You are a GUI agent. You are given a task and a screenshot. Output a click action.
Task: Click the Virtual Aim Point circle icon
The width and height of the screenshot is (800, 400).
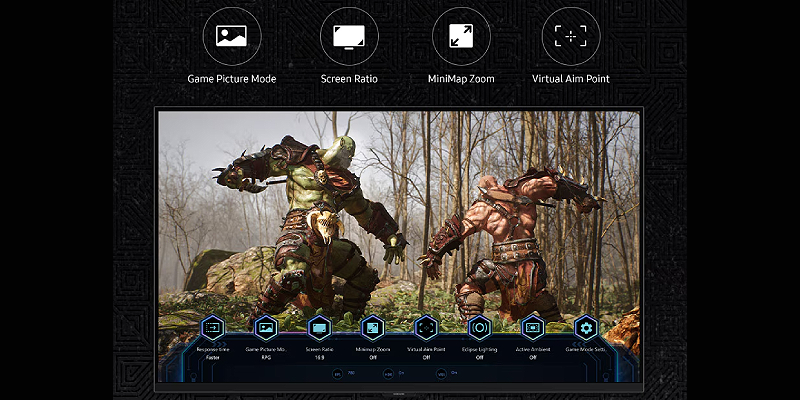[571, 37]
